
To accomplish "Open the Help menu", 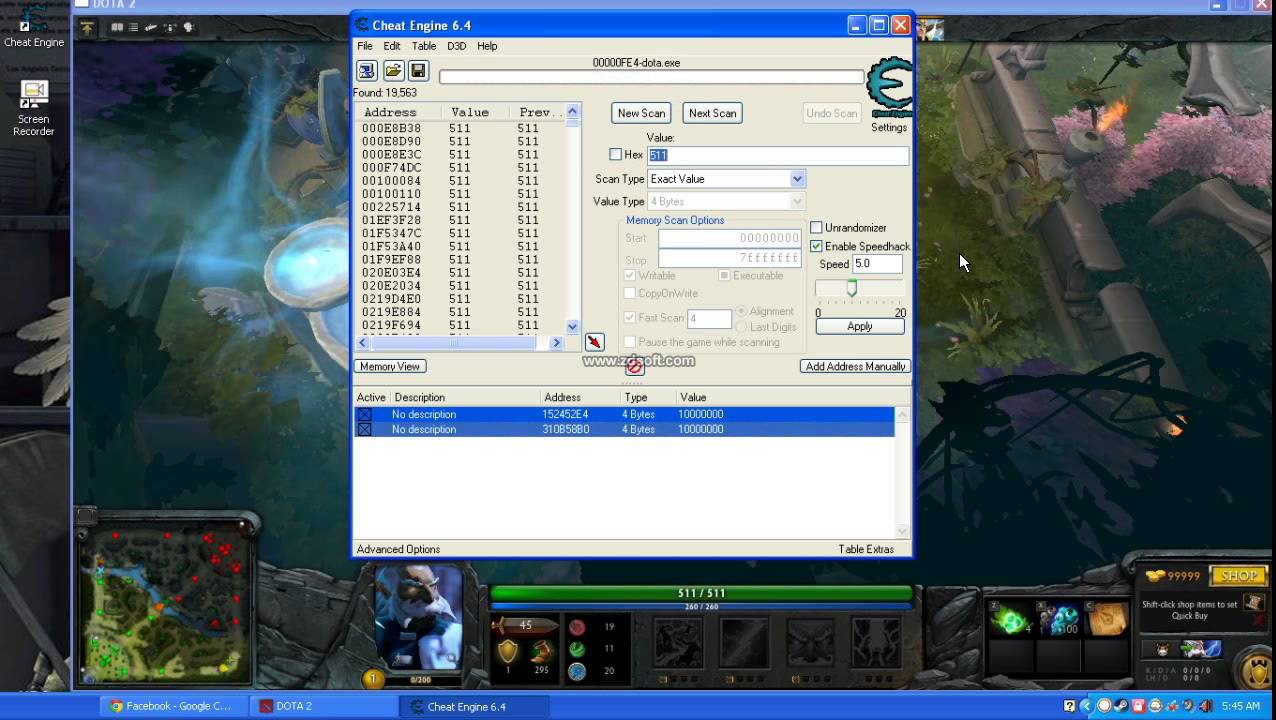I will [x=487, y=46].
